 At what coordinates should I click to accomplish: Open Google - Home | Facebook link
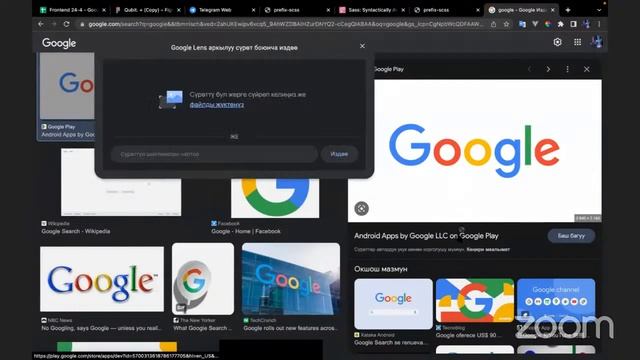click(246, 231)
